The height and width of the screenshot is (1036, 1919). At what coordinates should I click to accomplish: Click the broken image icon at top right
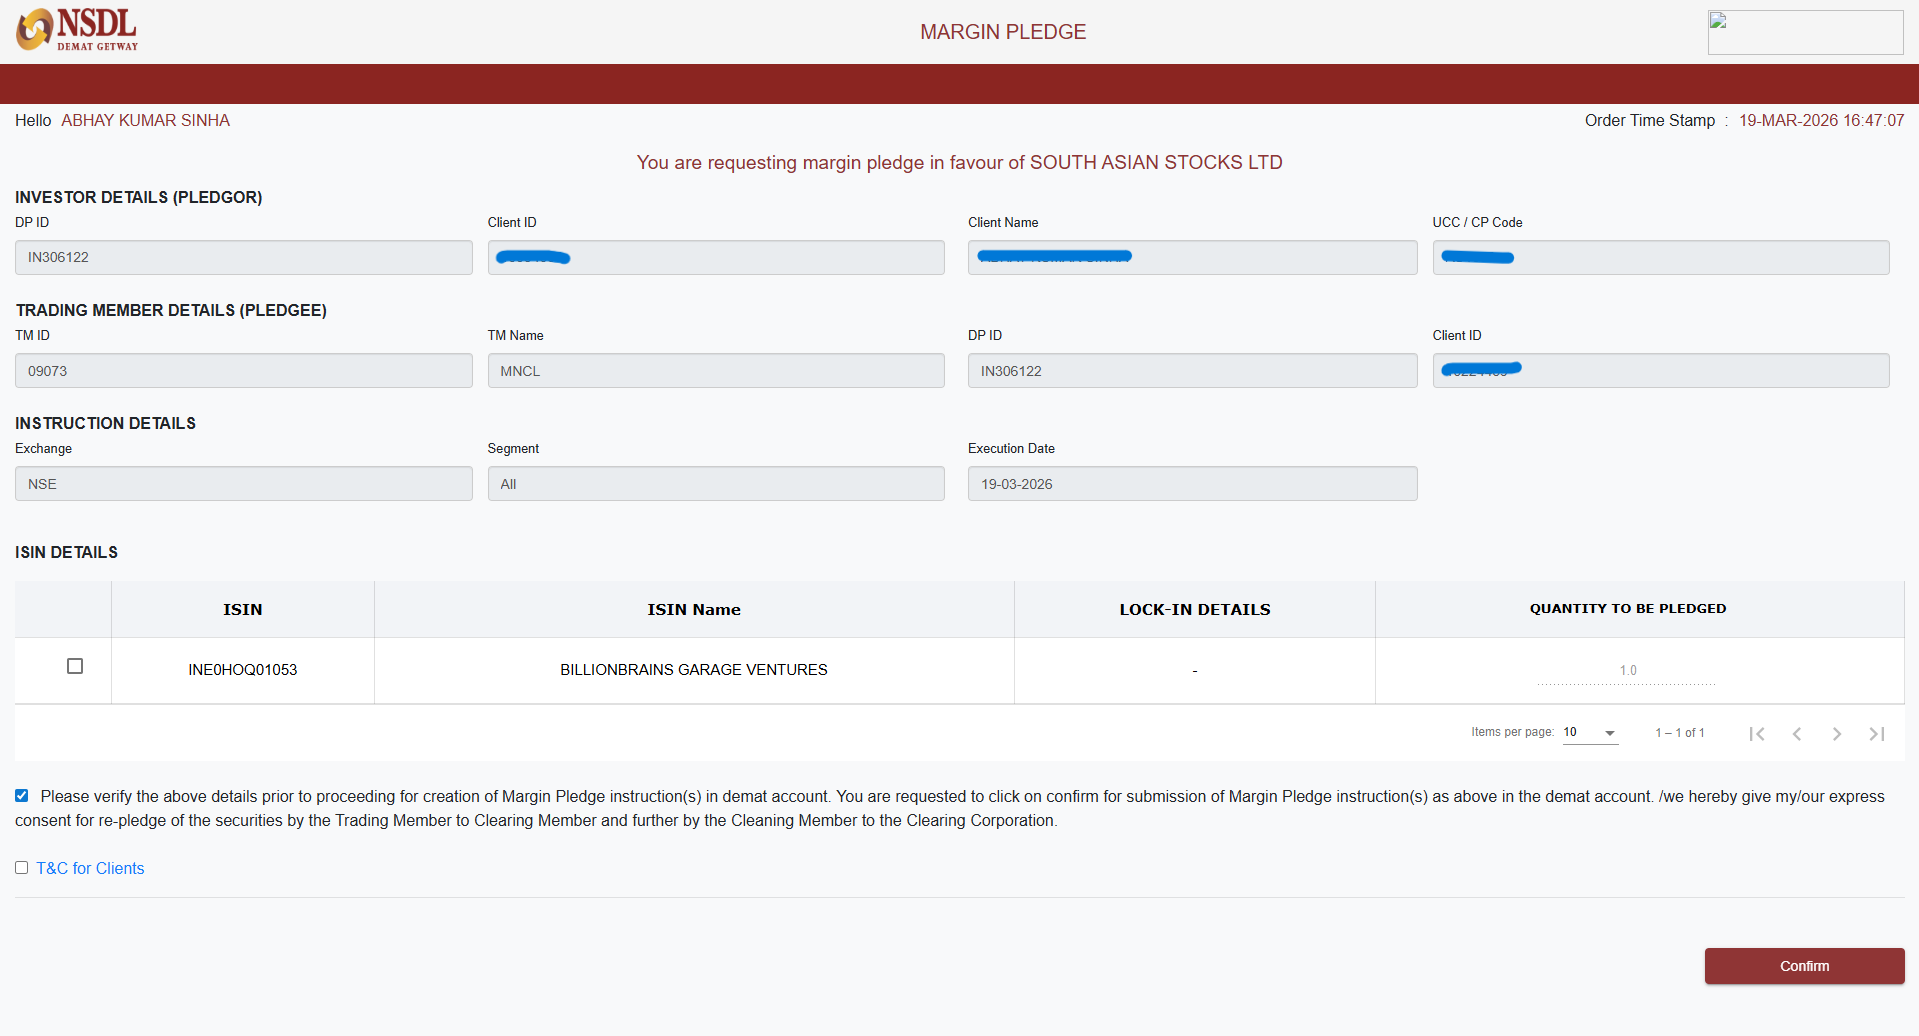point(1718,21)
